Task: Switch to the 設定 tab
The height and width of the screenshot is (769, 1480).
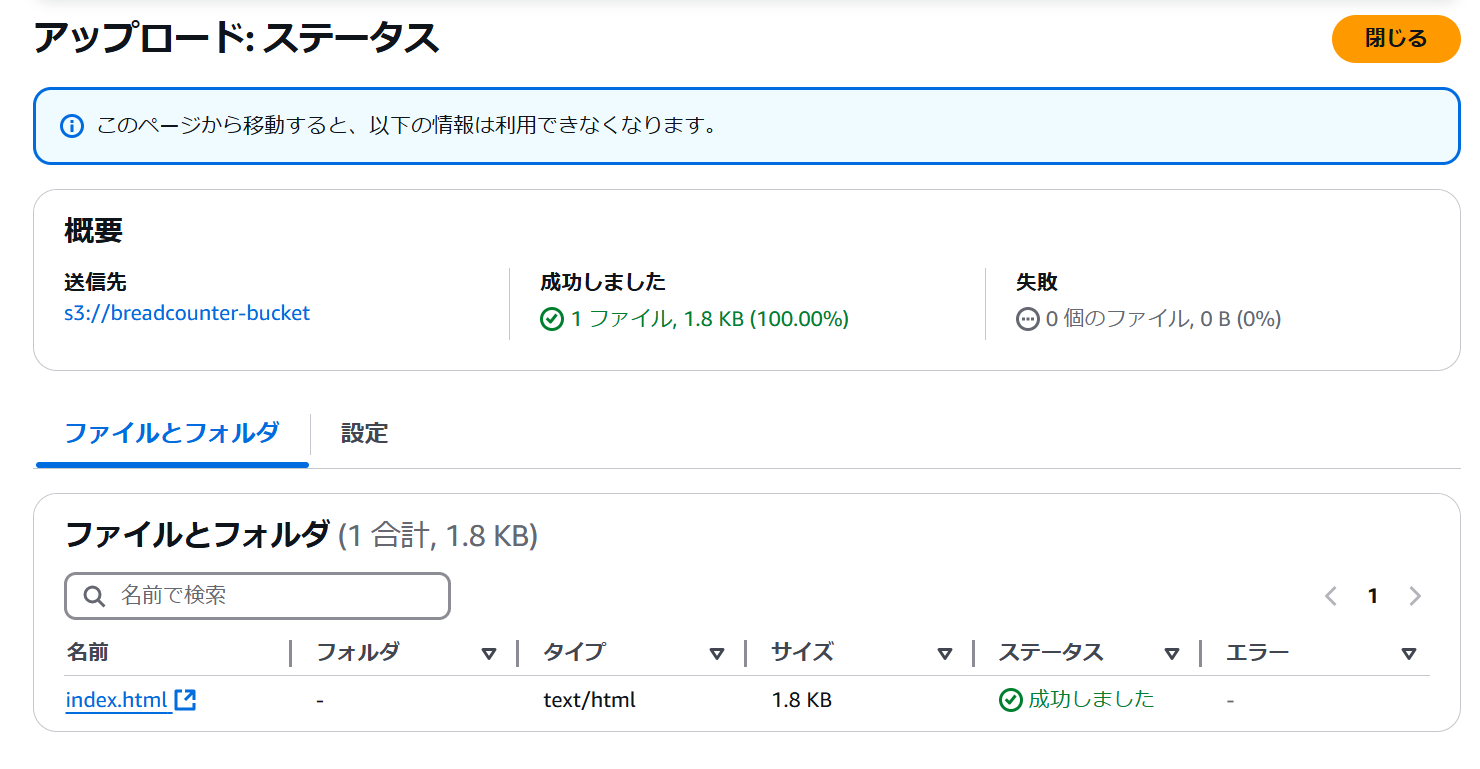Action: click(x=365, y=433)
